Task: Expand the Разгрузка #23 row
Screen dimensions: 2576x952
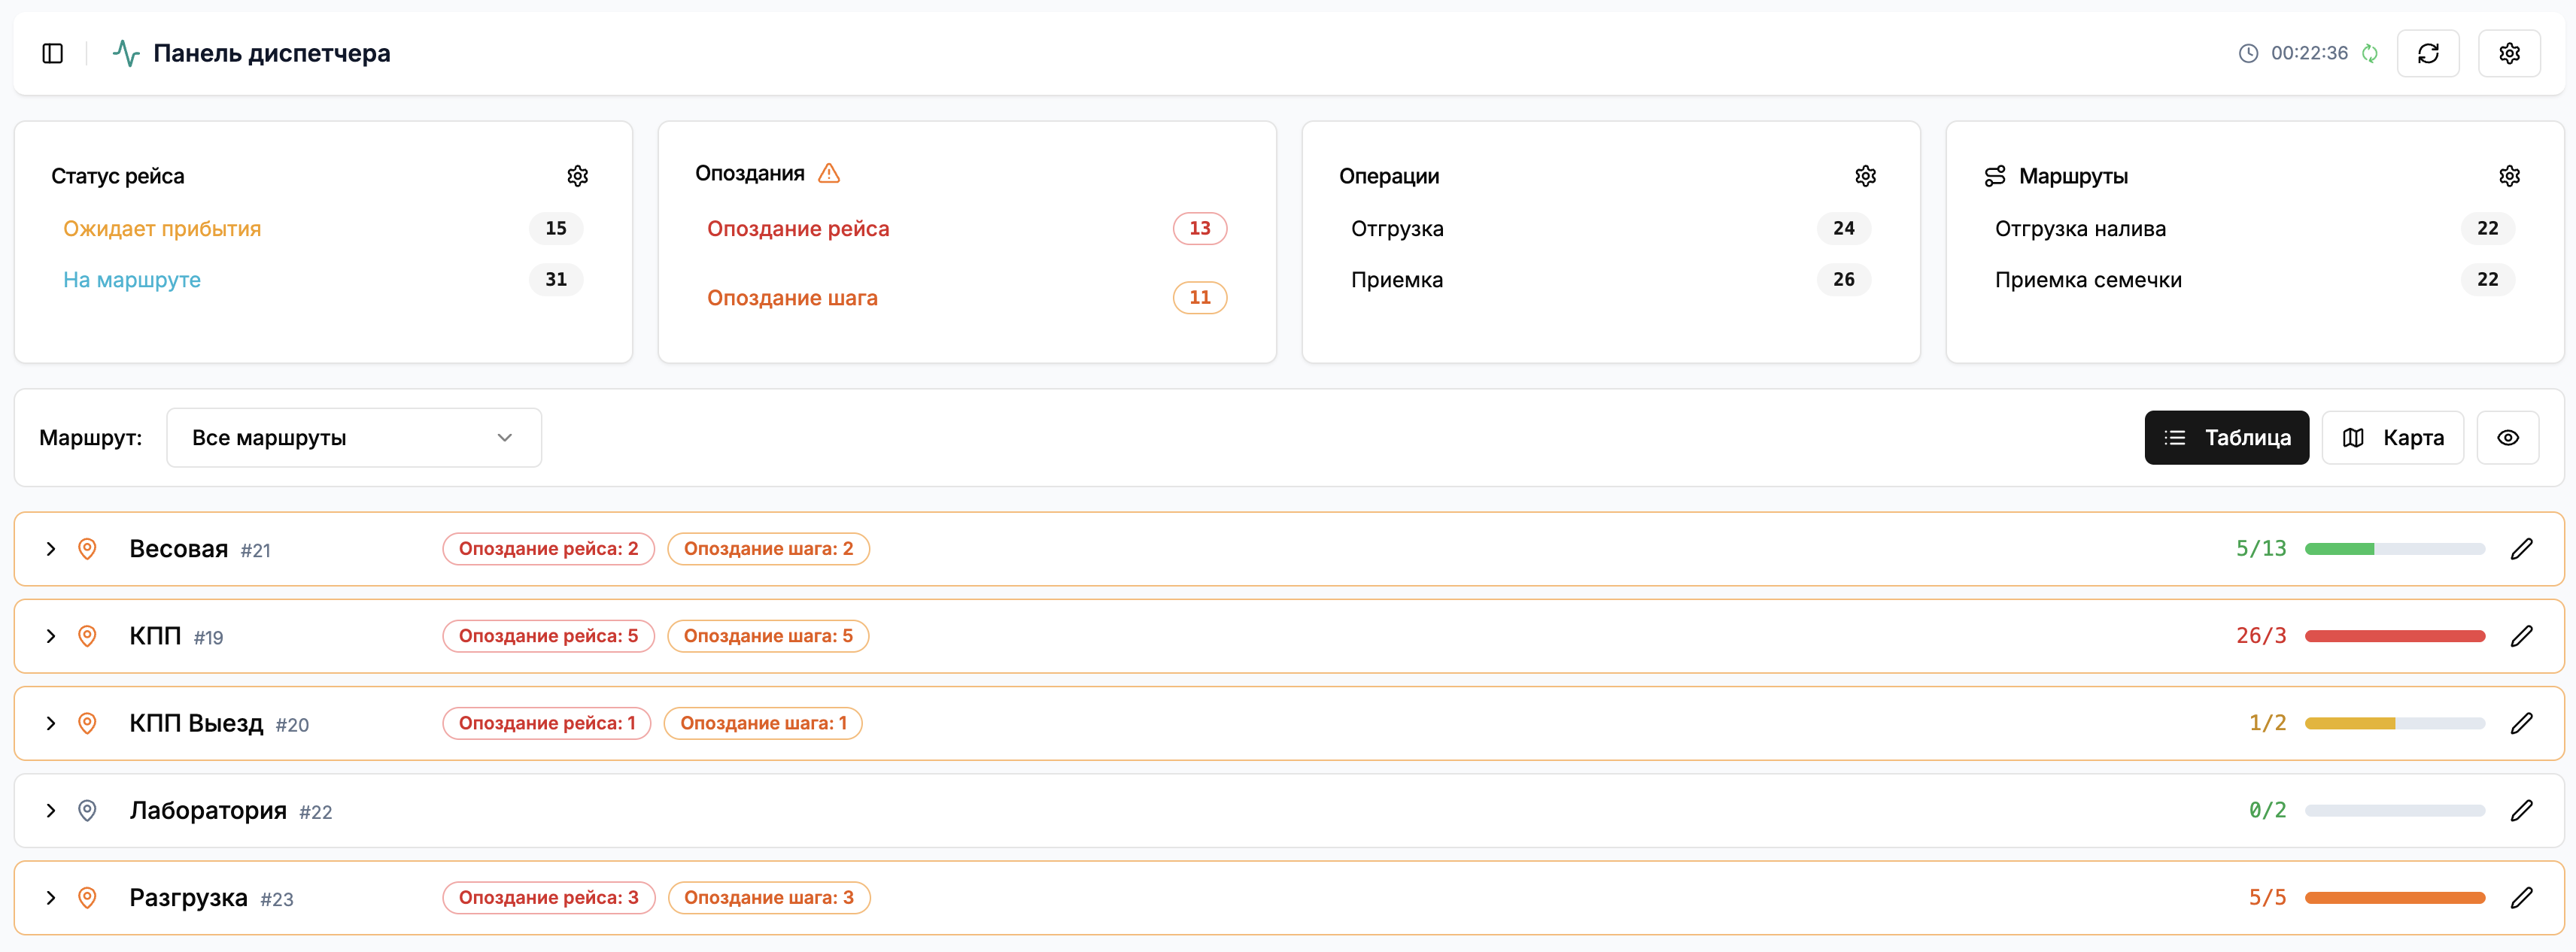Action: 51,898
